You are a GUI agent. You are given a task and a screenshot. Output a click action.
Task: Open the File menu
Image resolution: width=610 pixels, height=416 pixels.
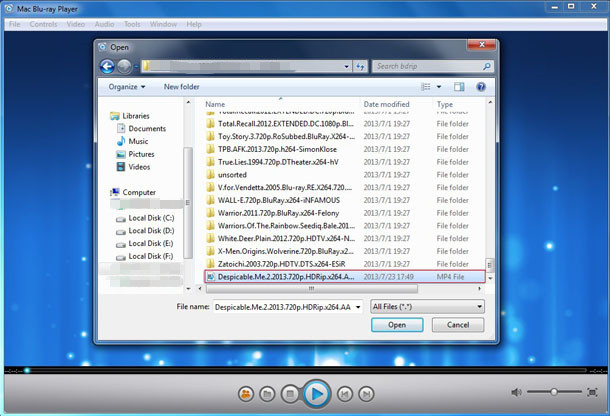(x=14, y=24)
